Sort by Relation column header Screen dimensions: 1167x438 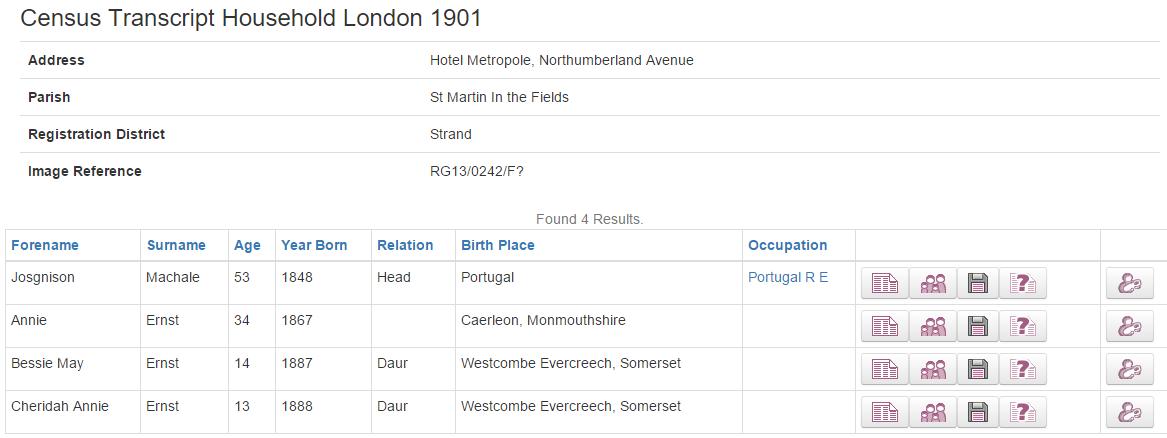405,245
